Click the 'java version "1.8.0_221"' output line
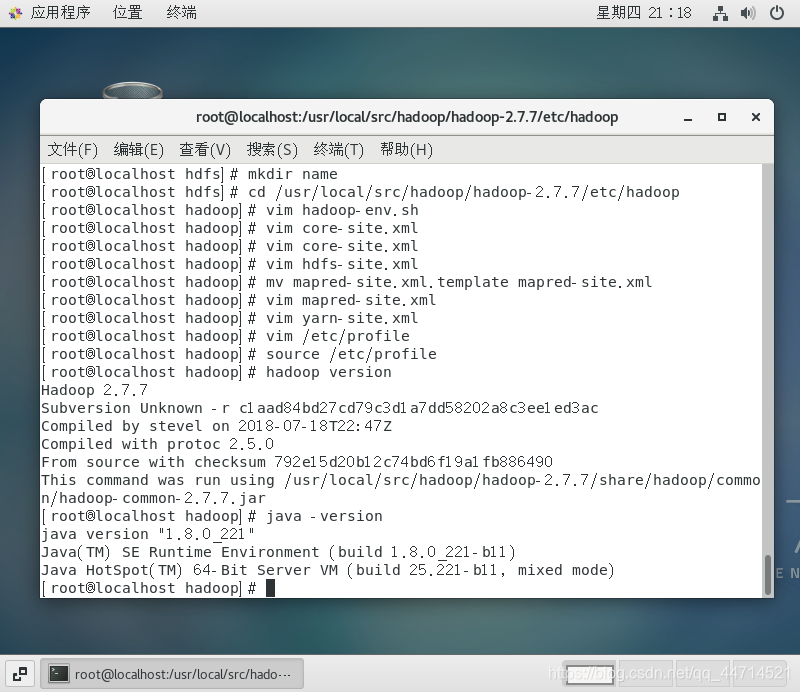 point(148,534)
